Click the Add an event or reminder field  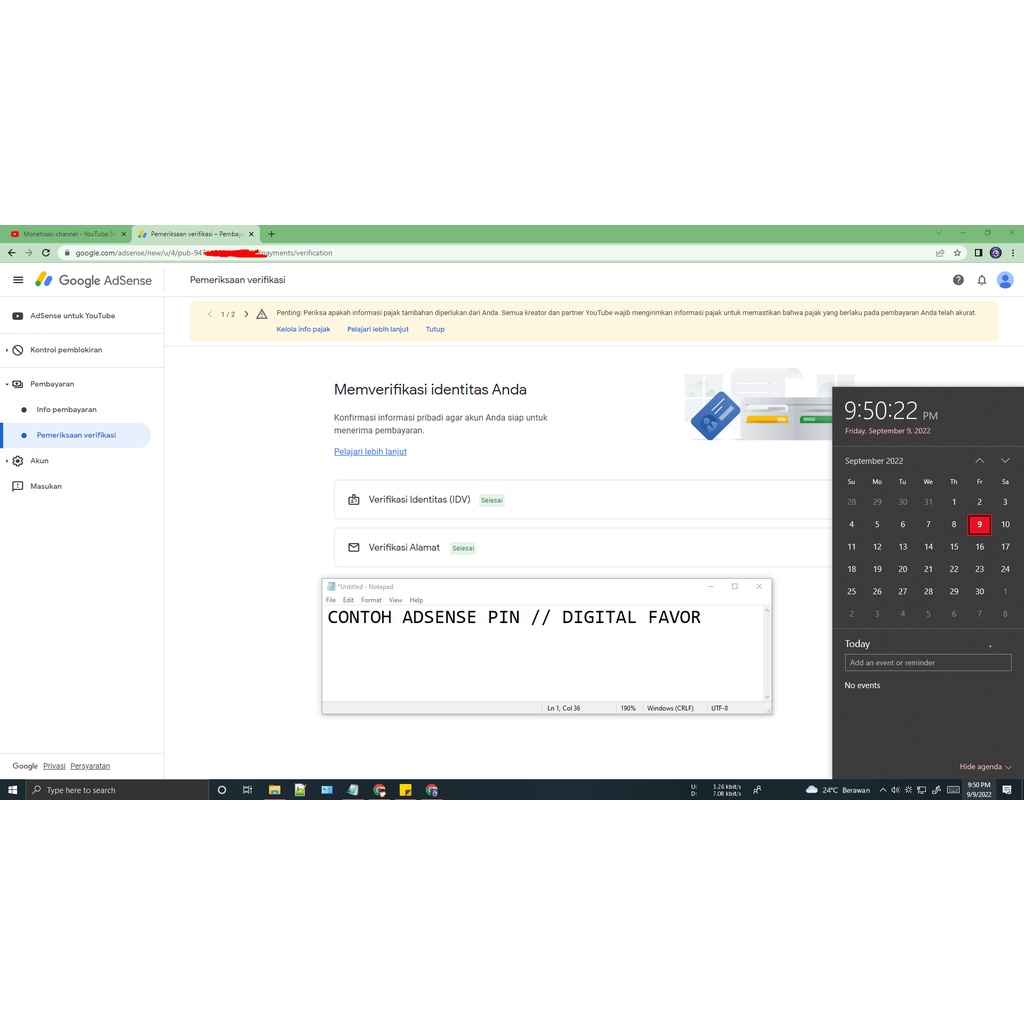pos(928,662)
